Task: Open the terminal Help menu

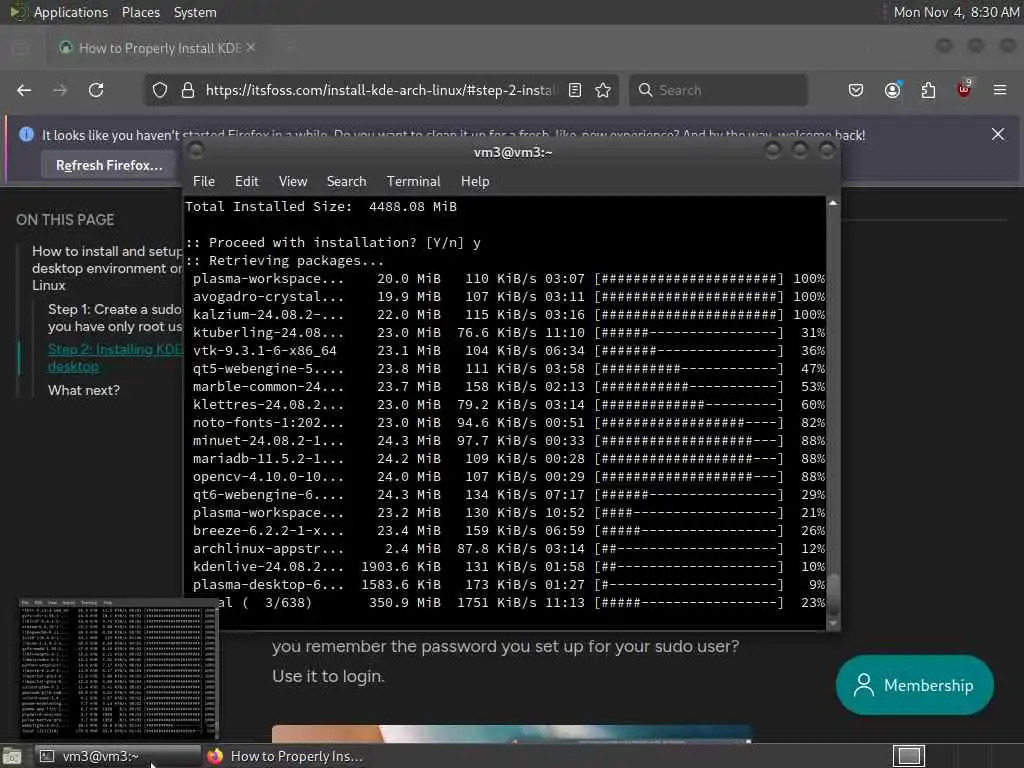Action: coord(475,182)
